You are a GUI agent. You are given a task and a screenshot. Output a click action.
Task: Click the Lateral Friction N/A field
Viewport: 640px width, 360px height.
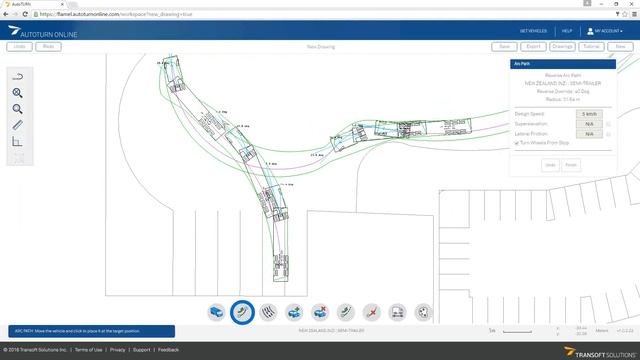[x=589, y=134]
